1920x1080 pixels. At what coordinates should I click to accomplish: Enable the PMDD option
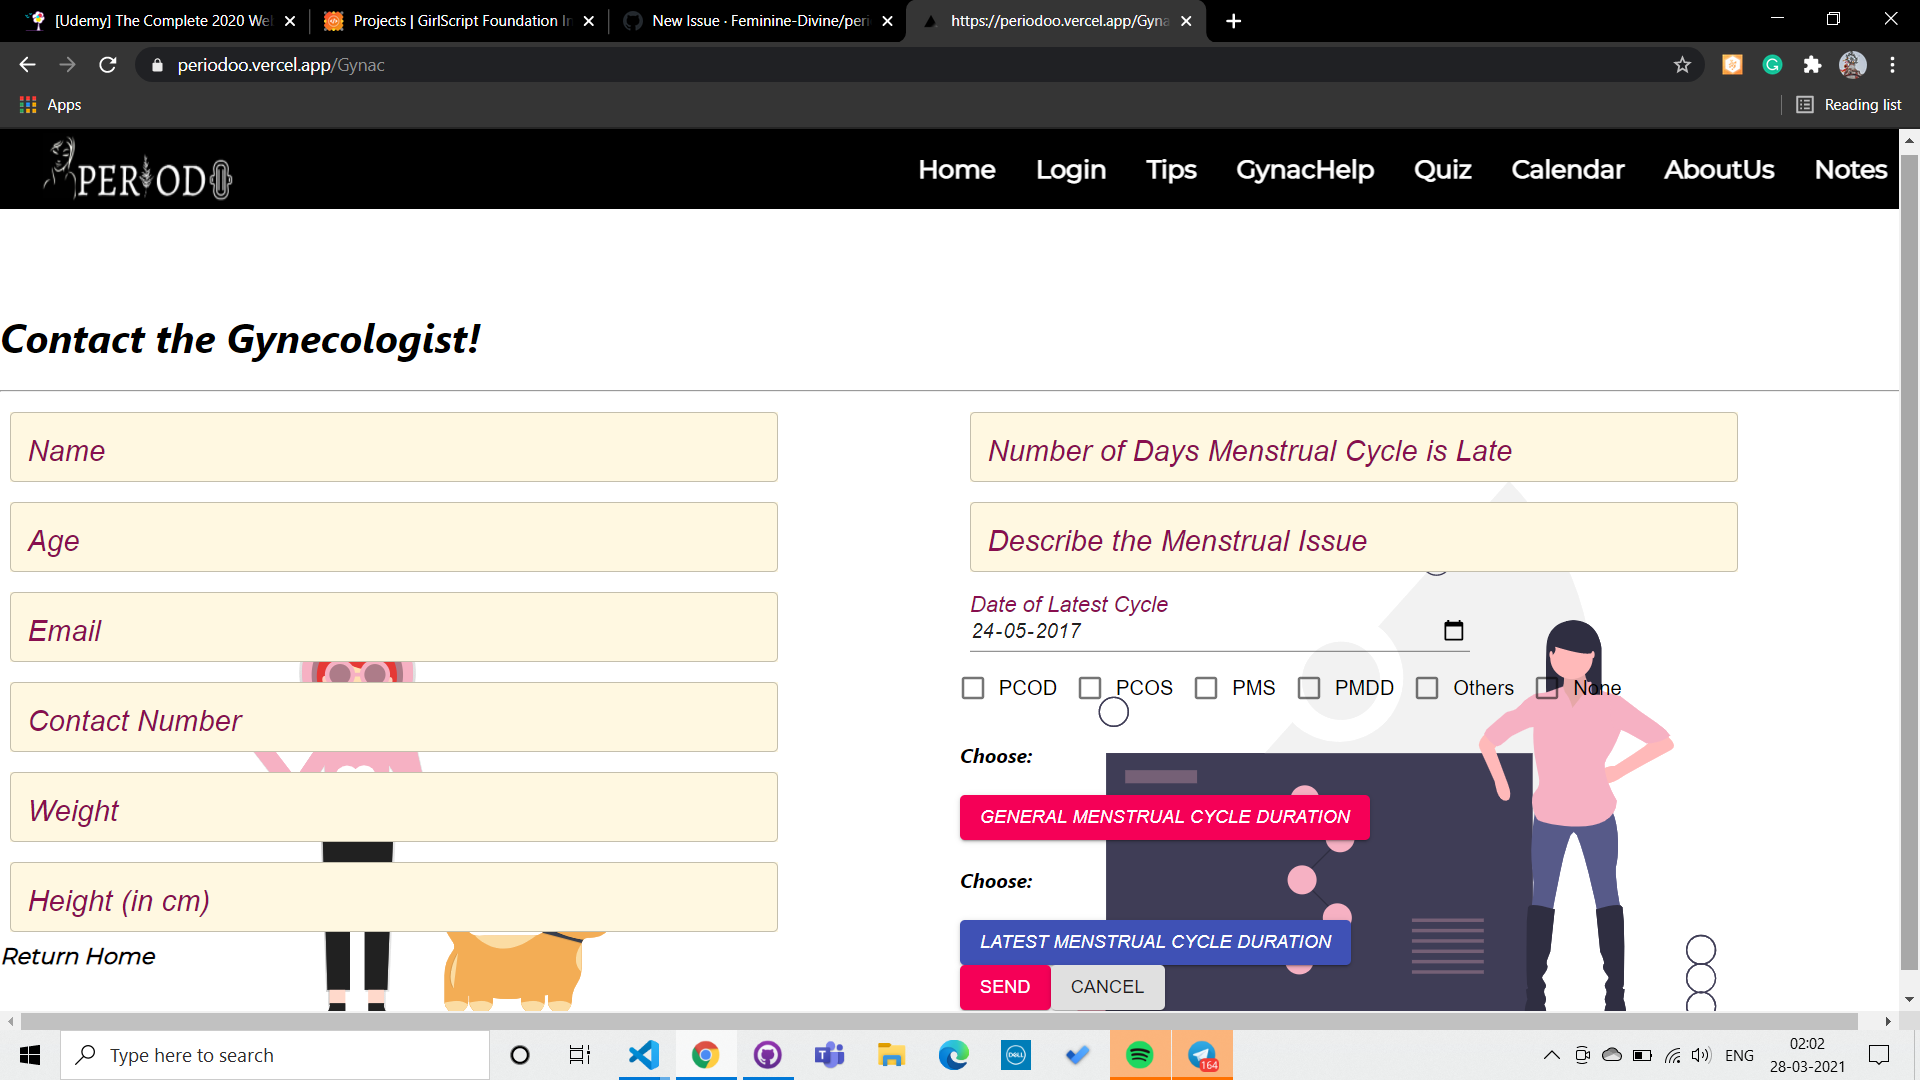pos(1309,688)
